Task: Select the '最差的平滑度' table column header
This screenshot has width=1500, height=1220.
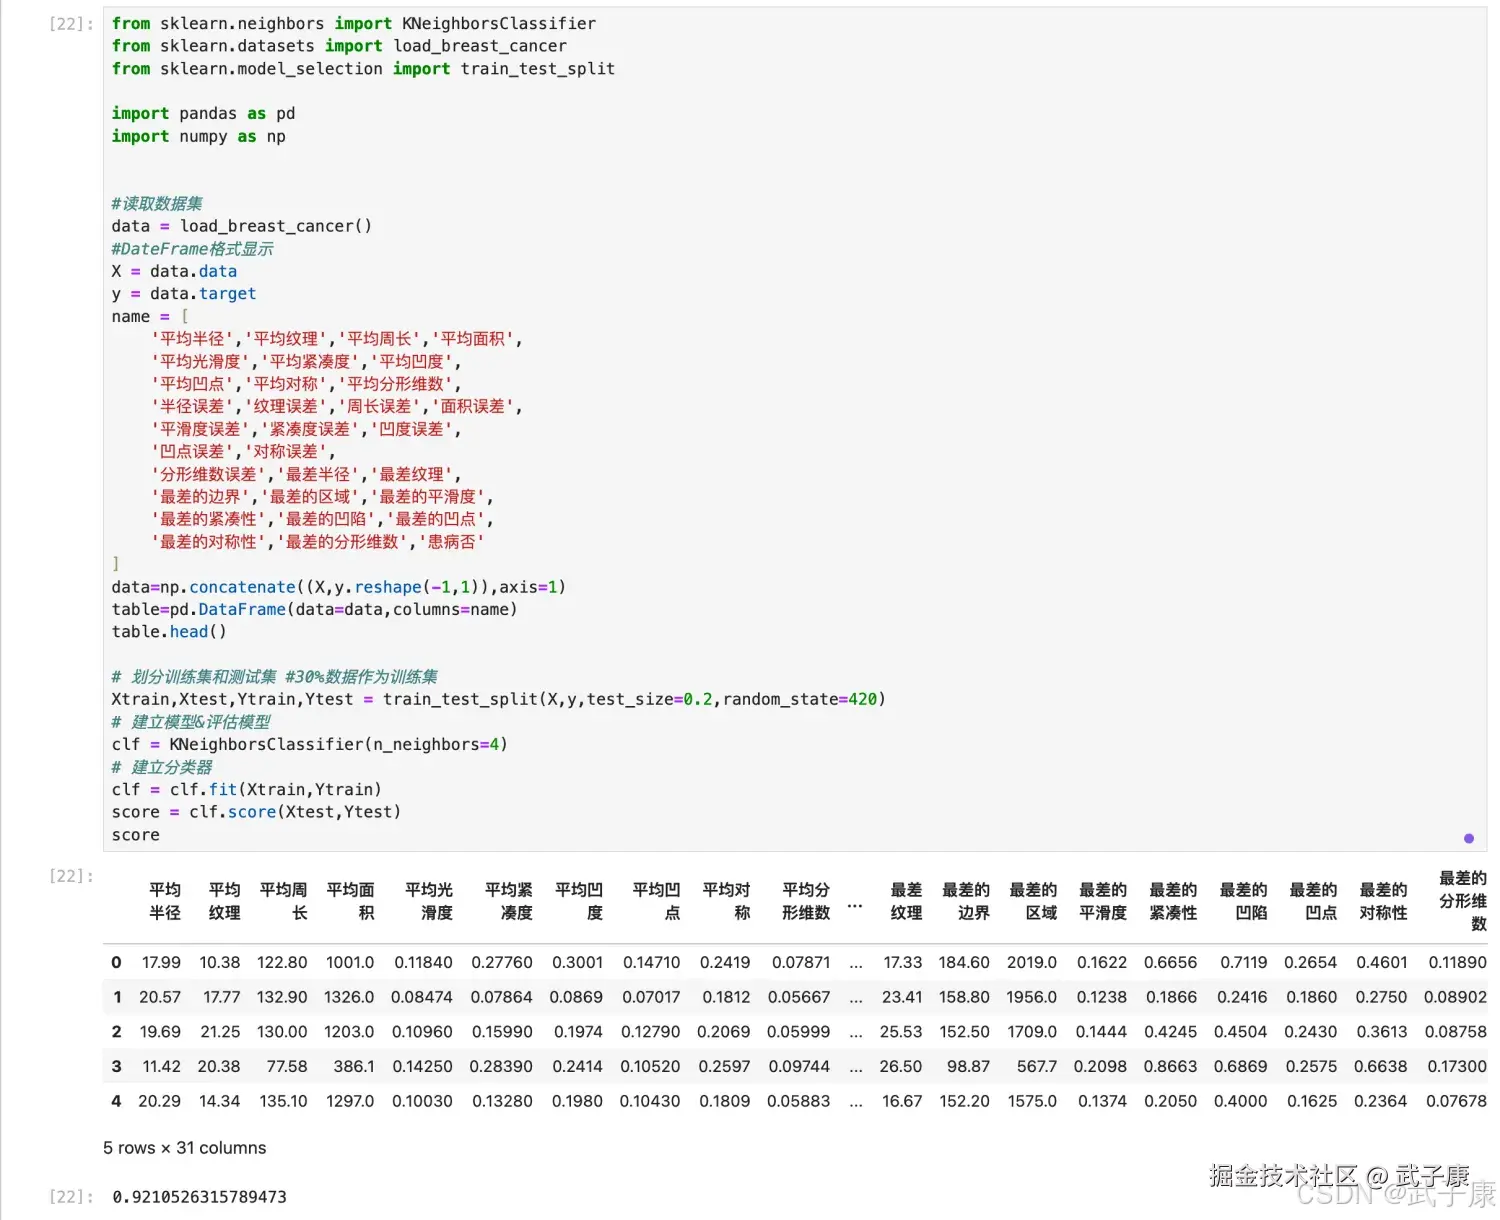Action: click(x=1103, y=901)
